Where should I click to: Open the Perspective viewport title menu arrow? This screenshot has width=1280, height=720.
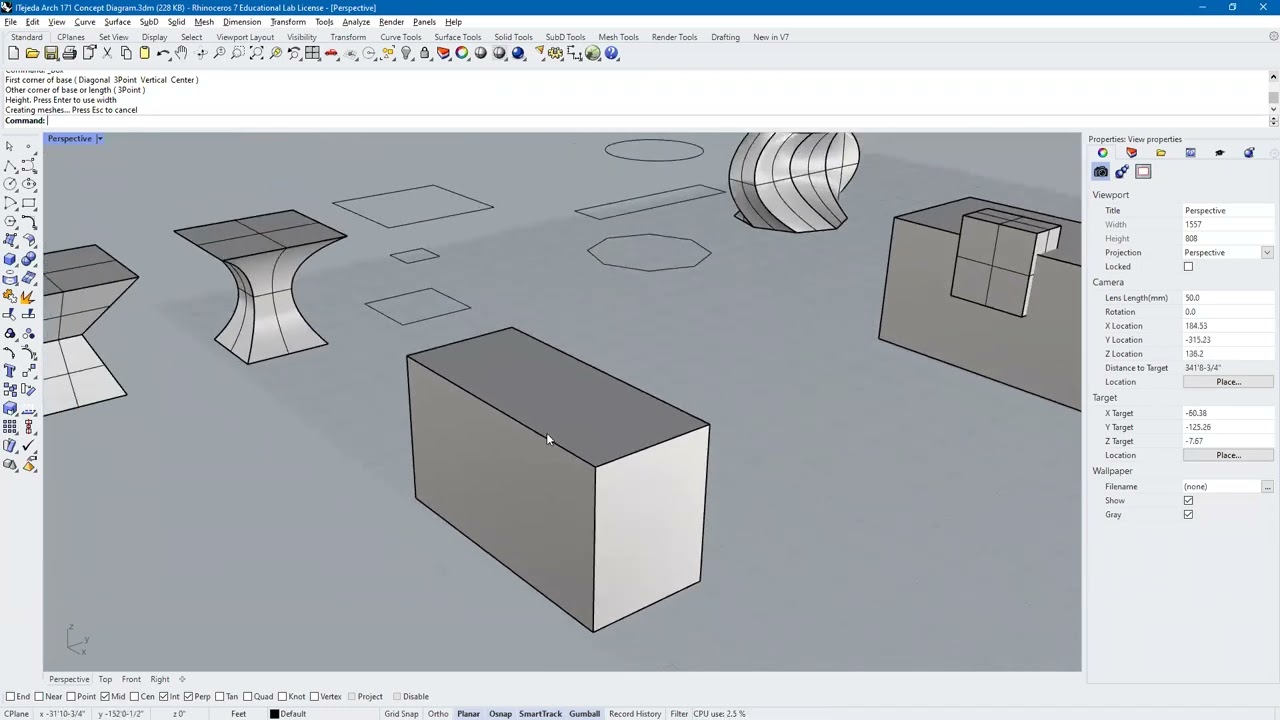(100, 139)
